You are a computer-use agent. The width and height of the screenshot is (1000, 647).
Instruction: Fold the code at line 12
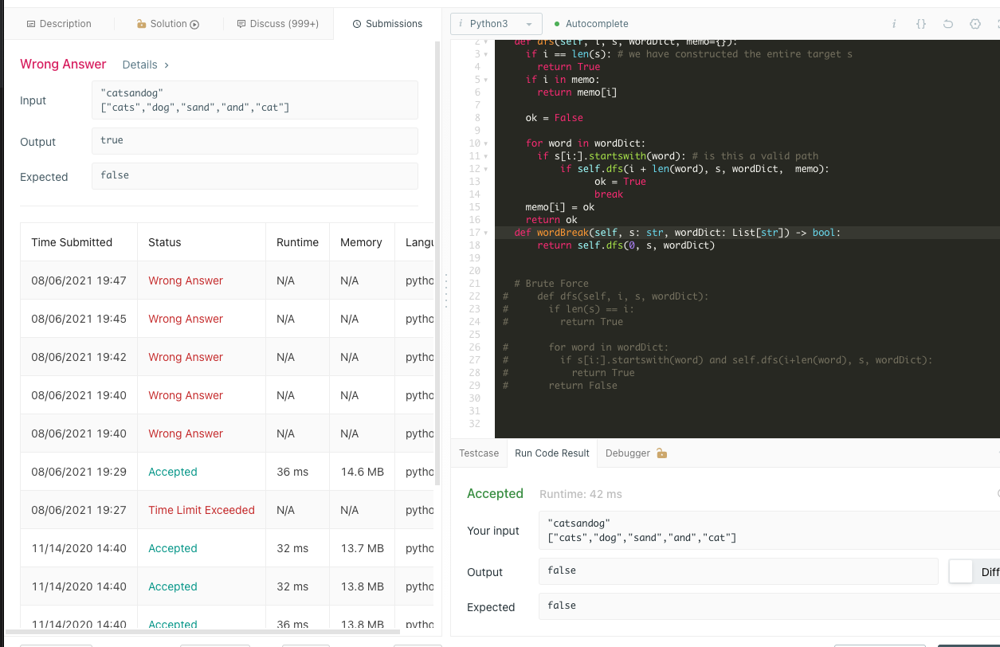pos(486,169)
